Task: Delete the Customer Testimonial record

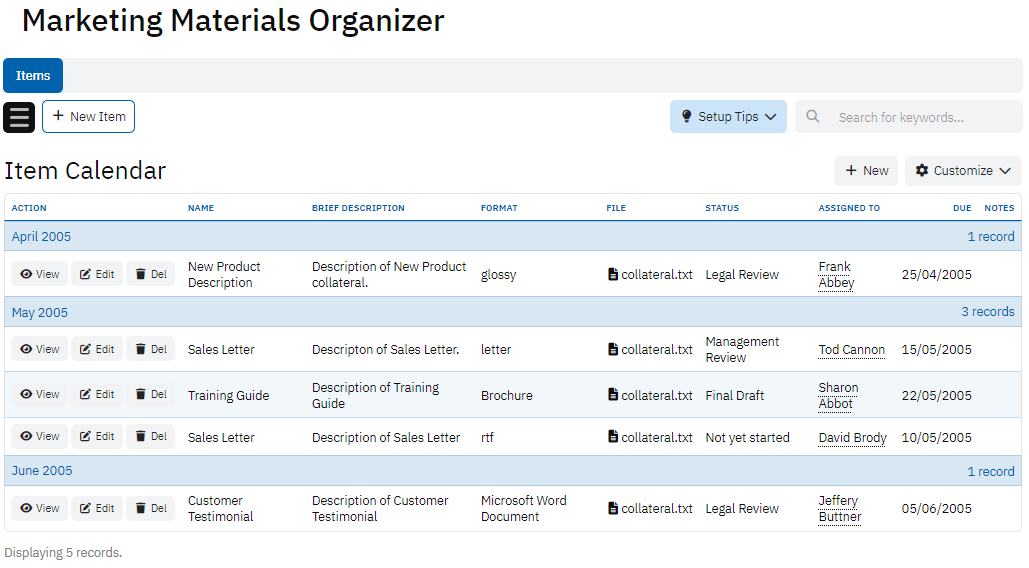Action: 150,508
